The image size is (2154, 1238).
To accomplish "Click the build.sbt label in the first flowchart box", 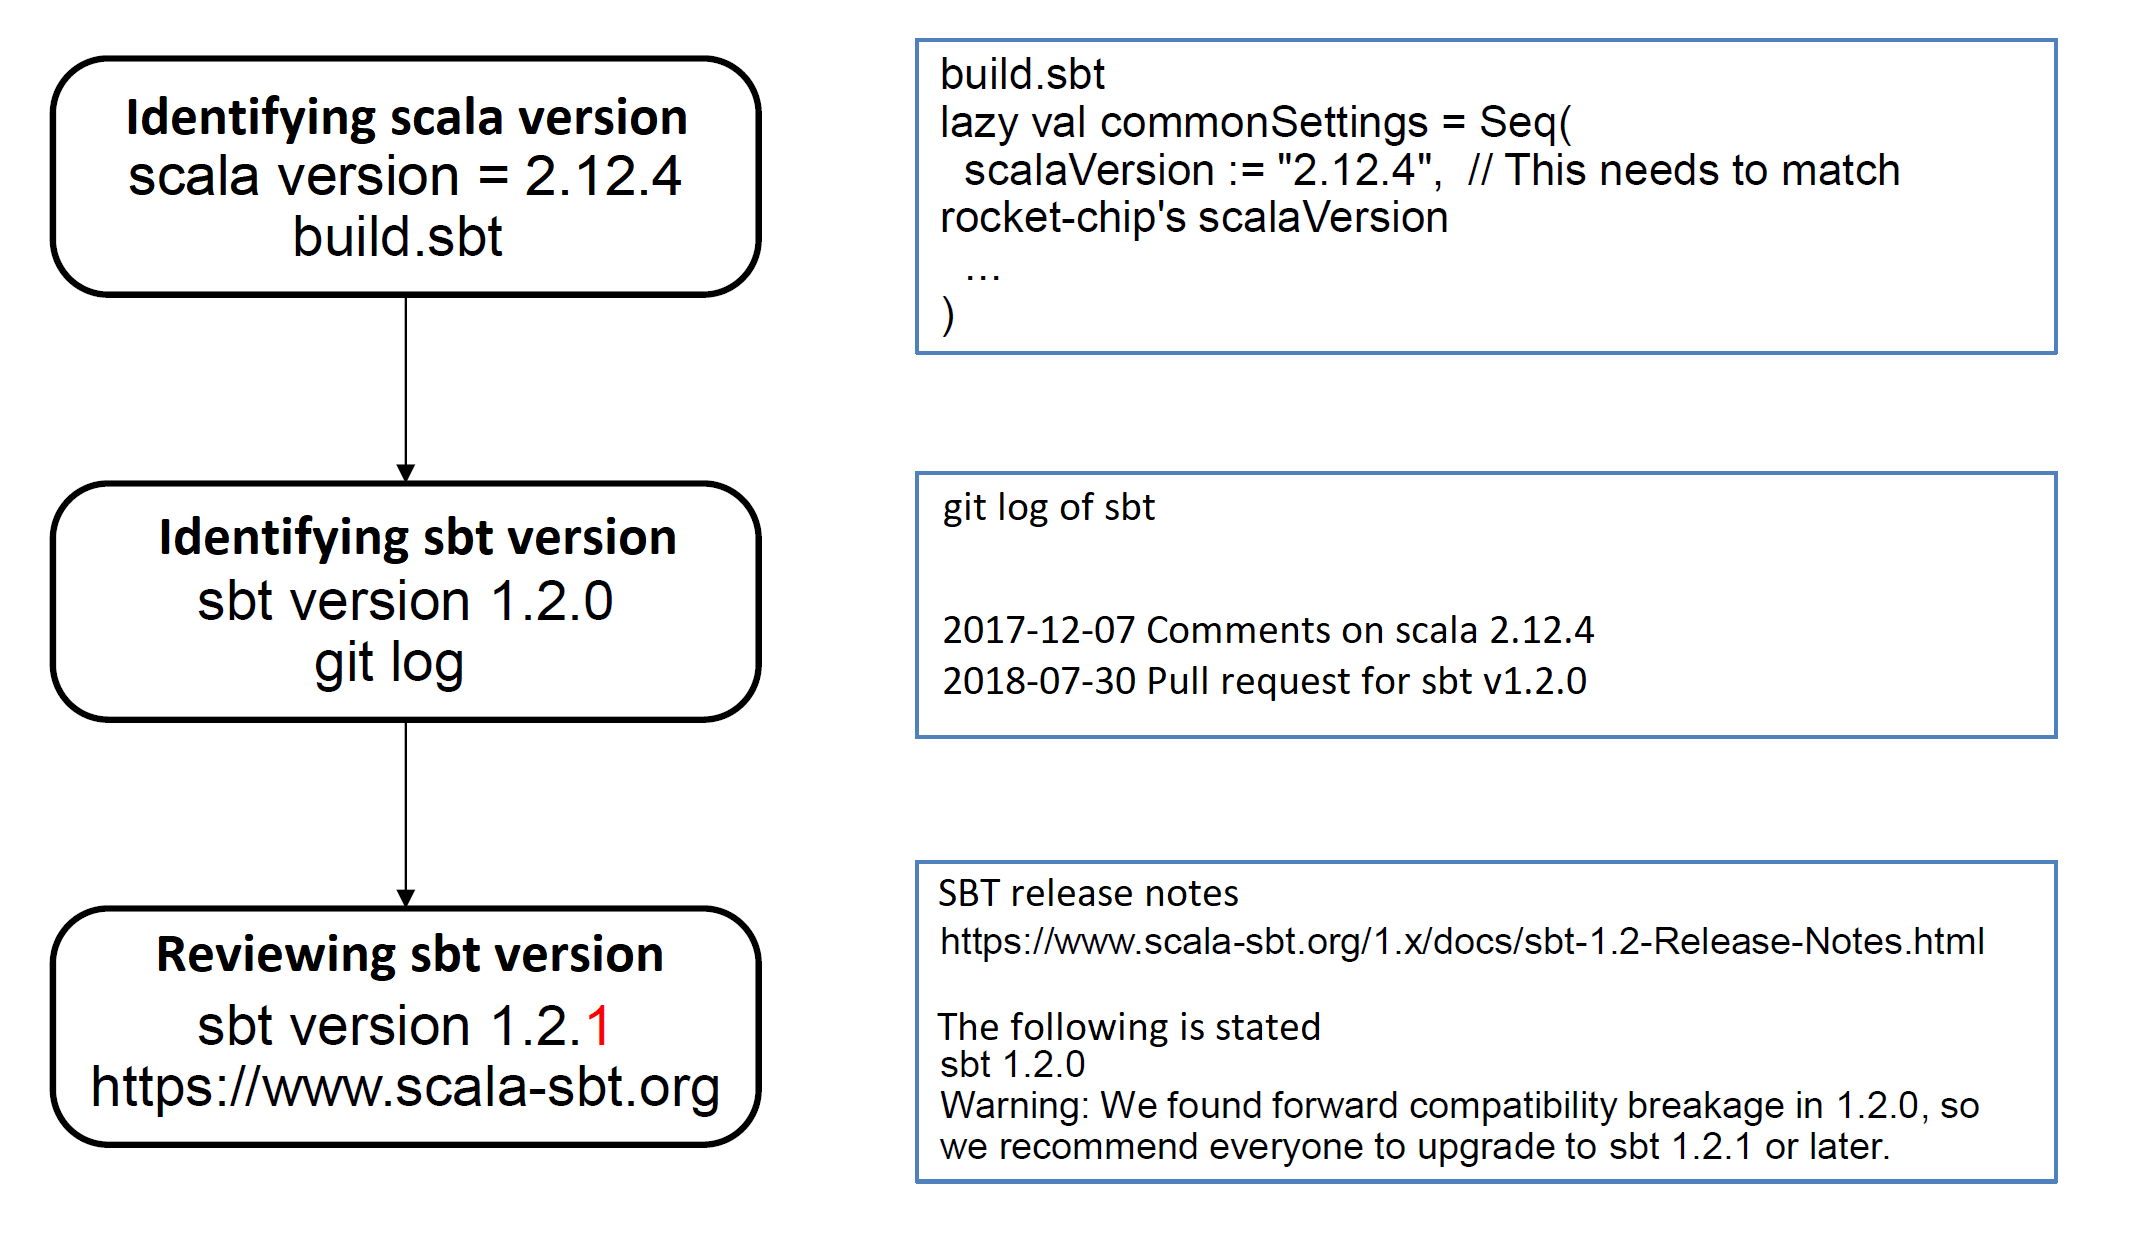I will (x=397, y=238).
